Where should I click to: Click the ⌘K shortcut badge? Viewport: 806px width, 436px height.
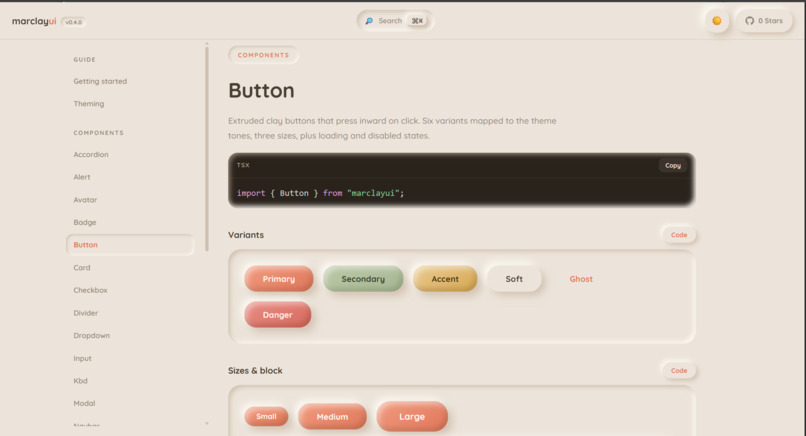point(417,21)
